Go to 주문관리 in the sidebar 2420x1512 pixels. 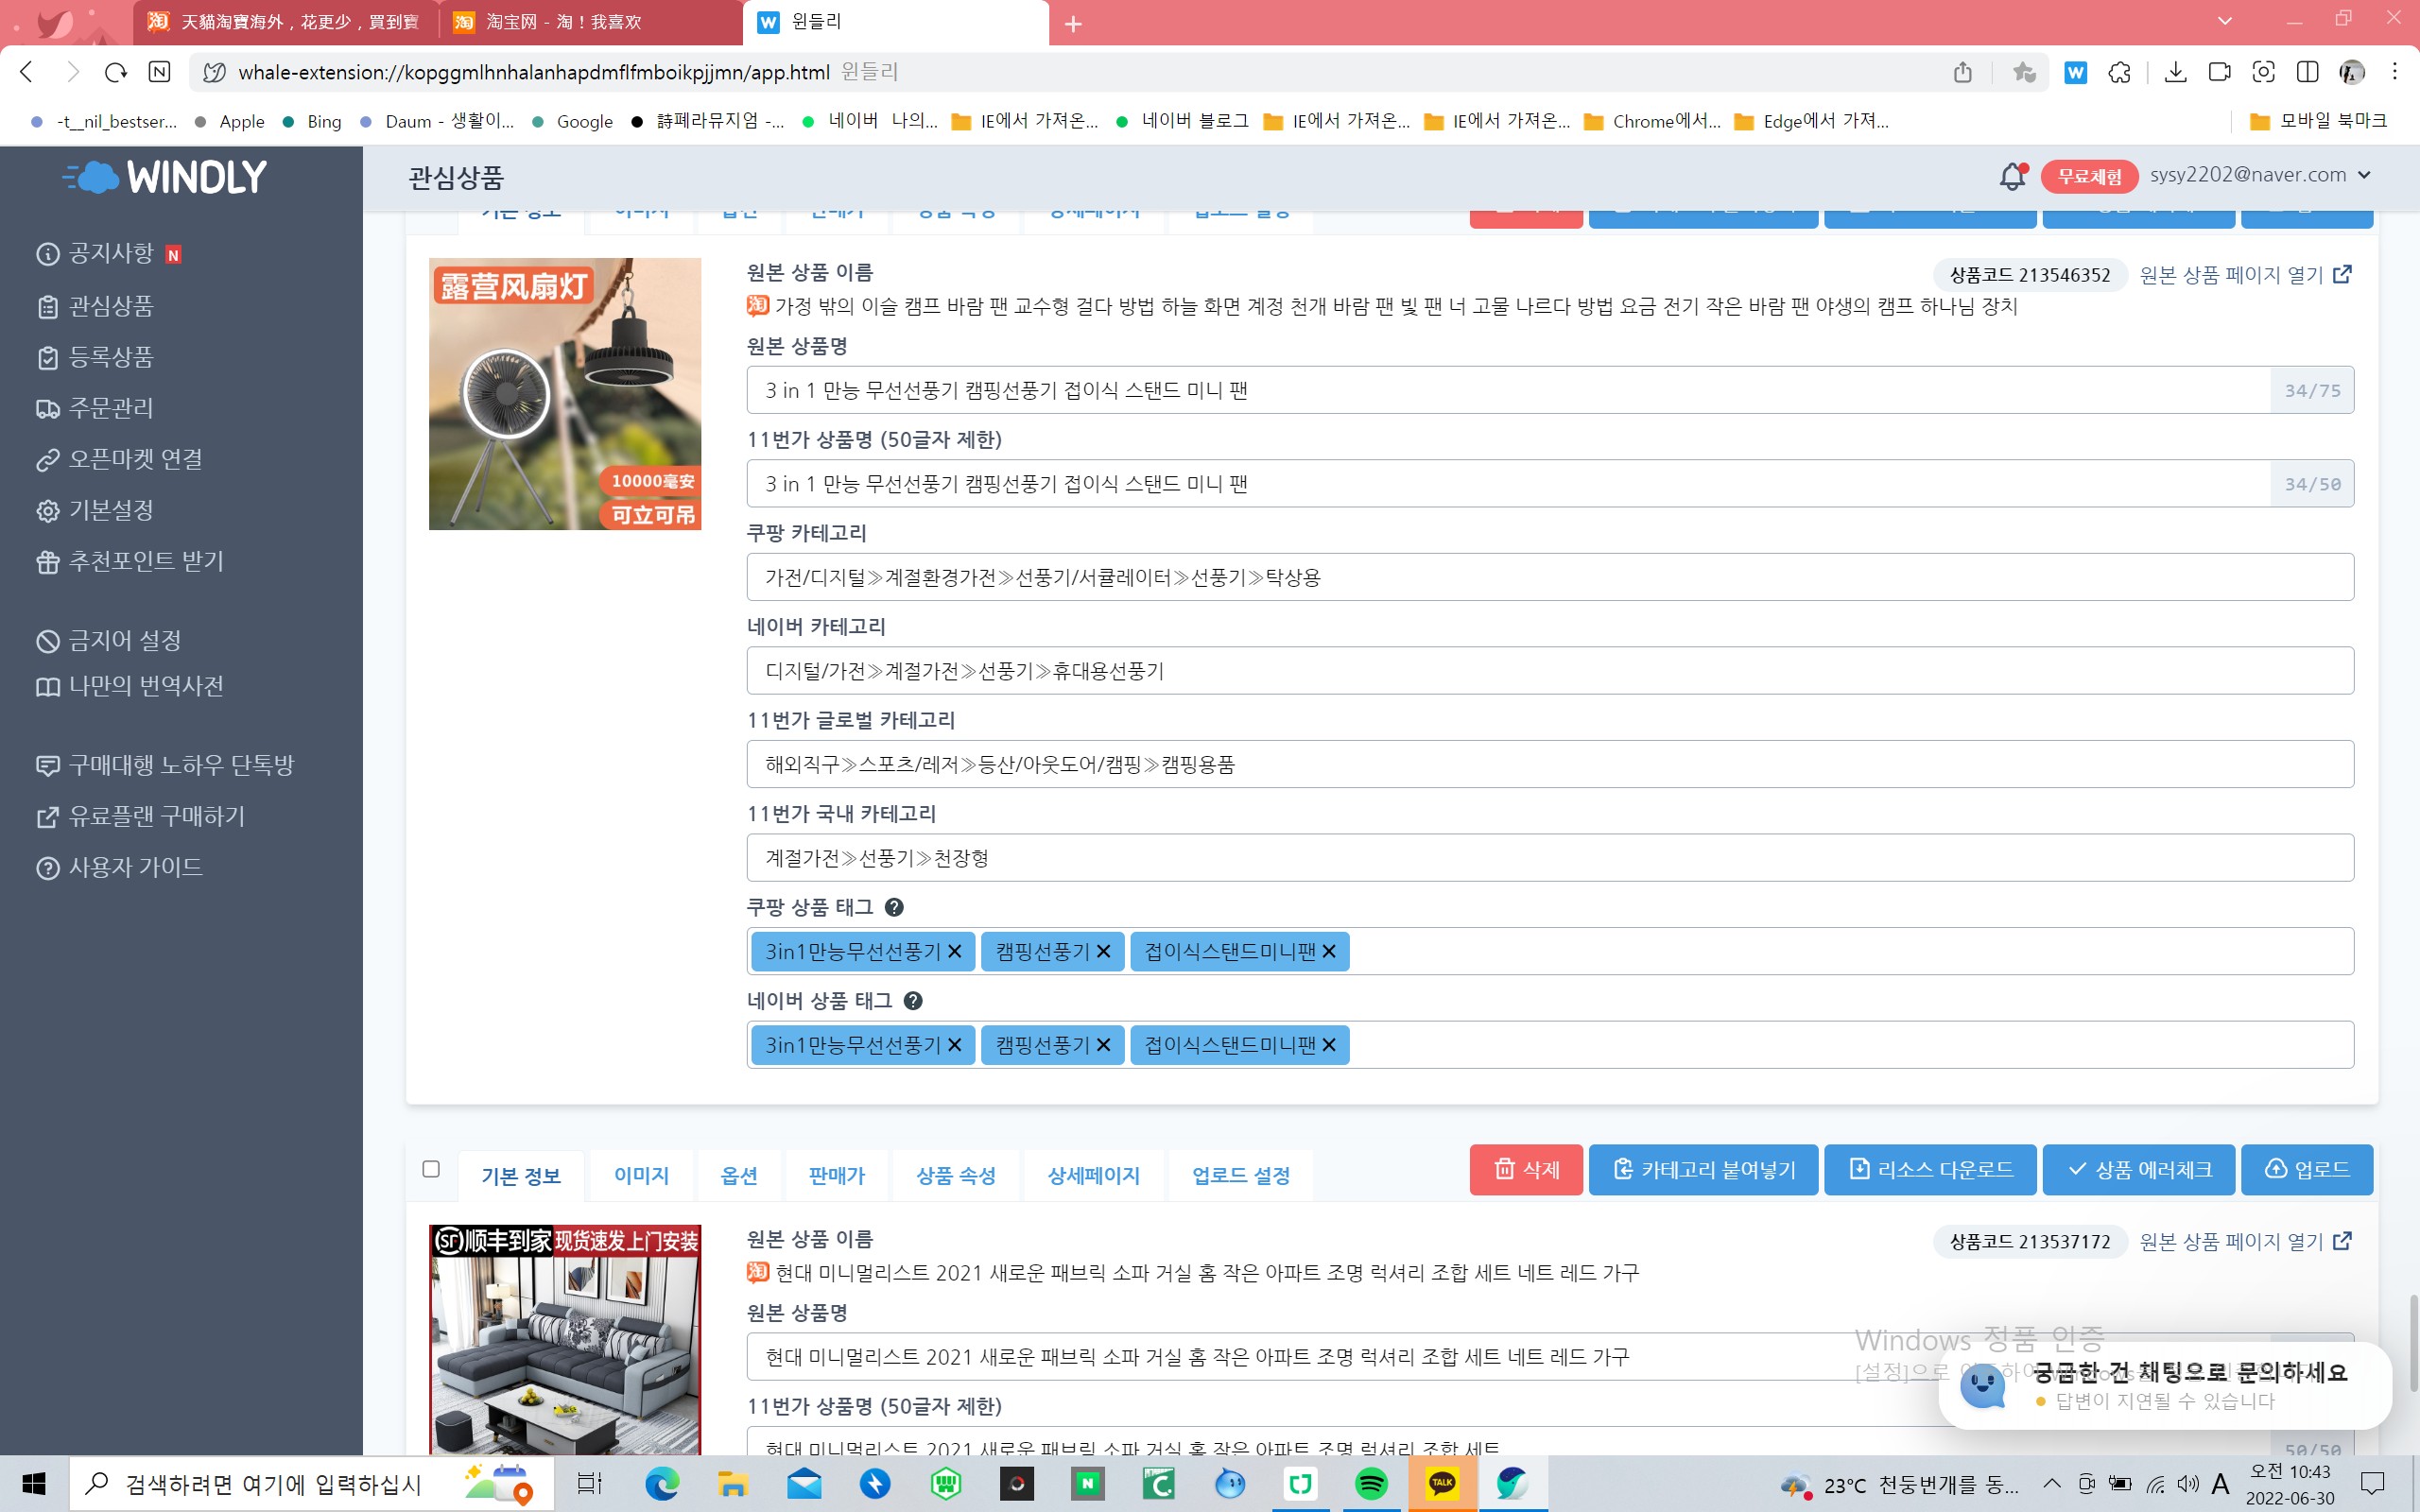95,408
